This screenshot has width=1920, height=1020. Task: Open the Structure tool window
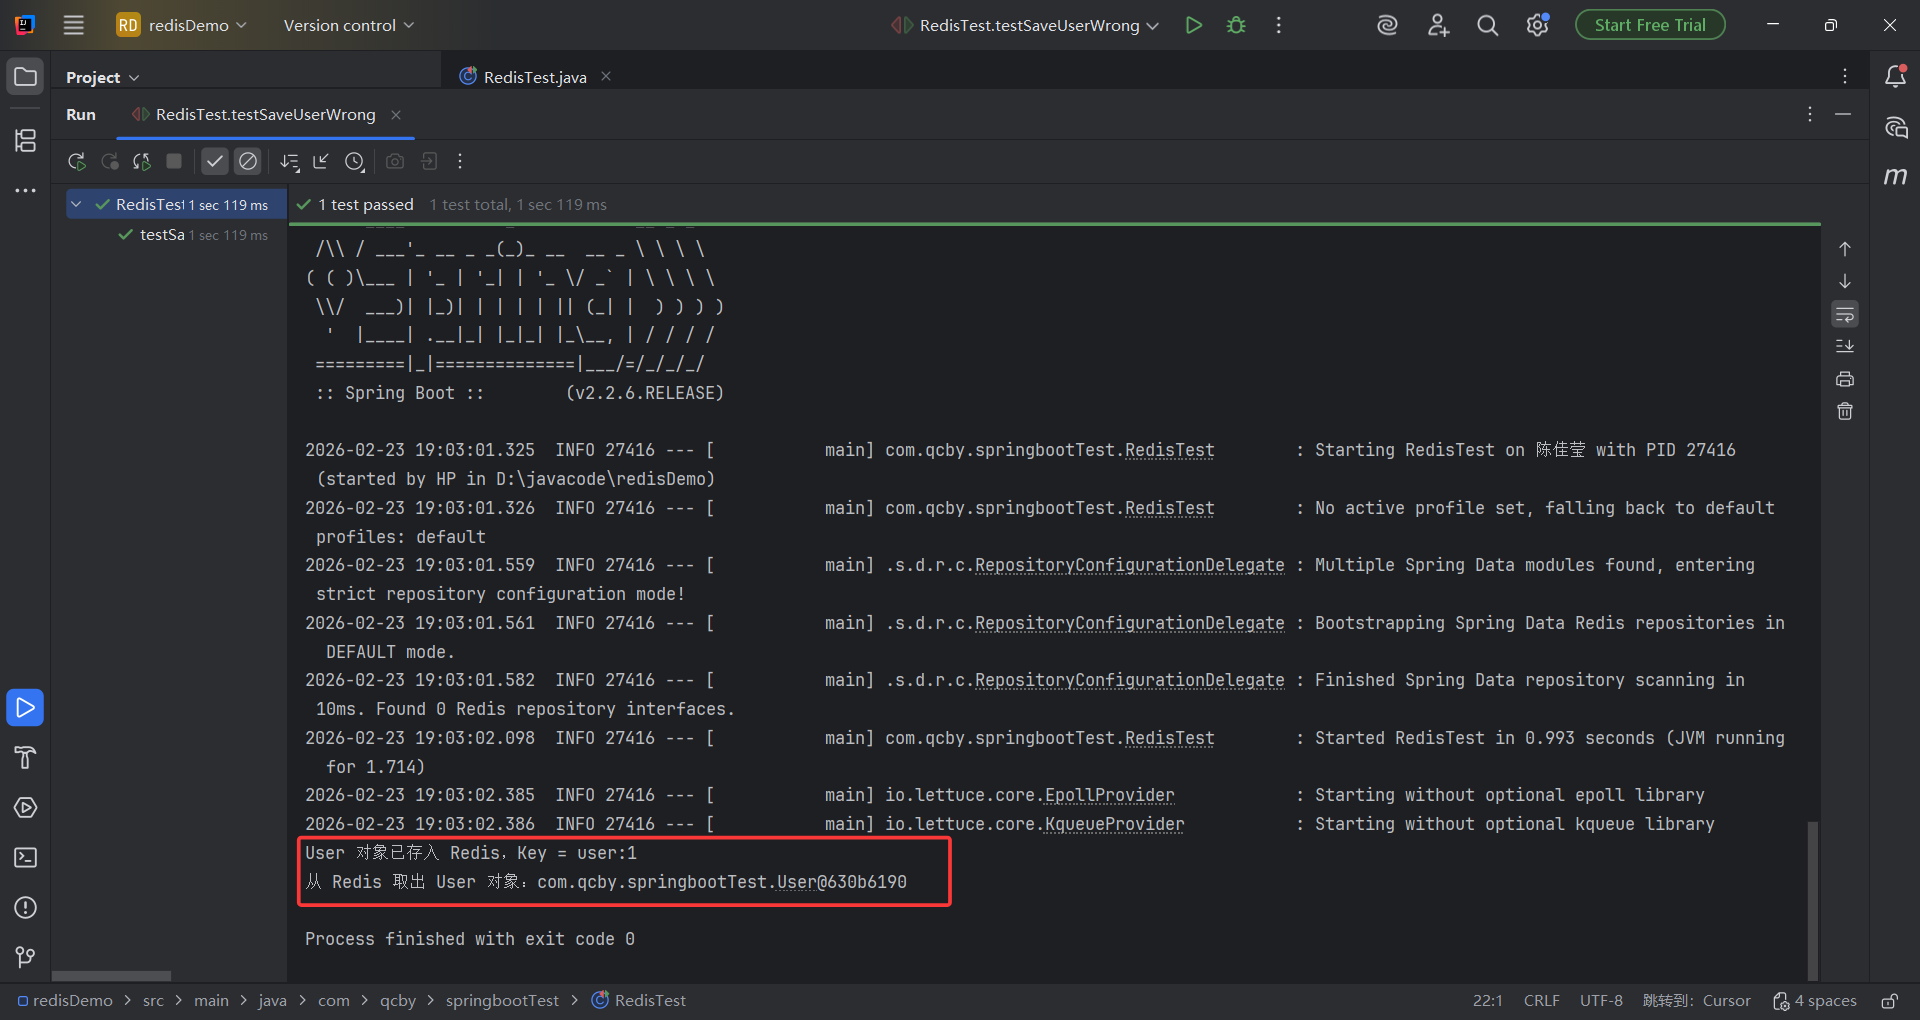coord(25,140)
